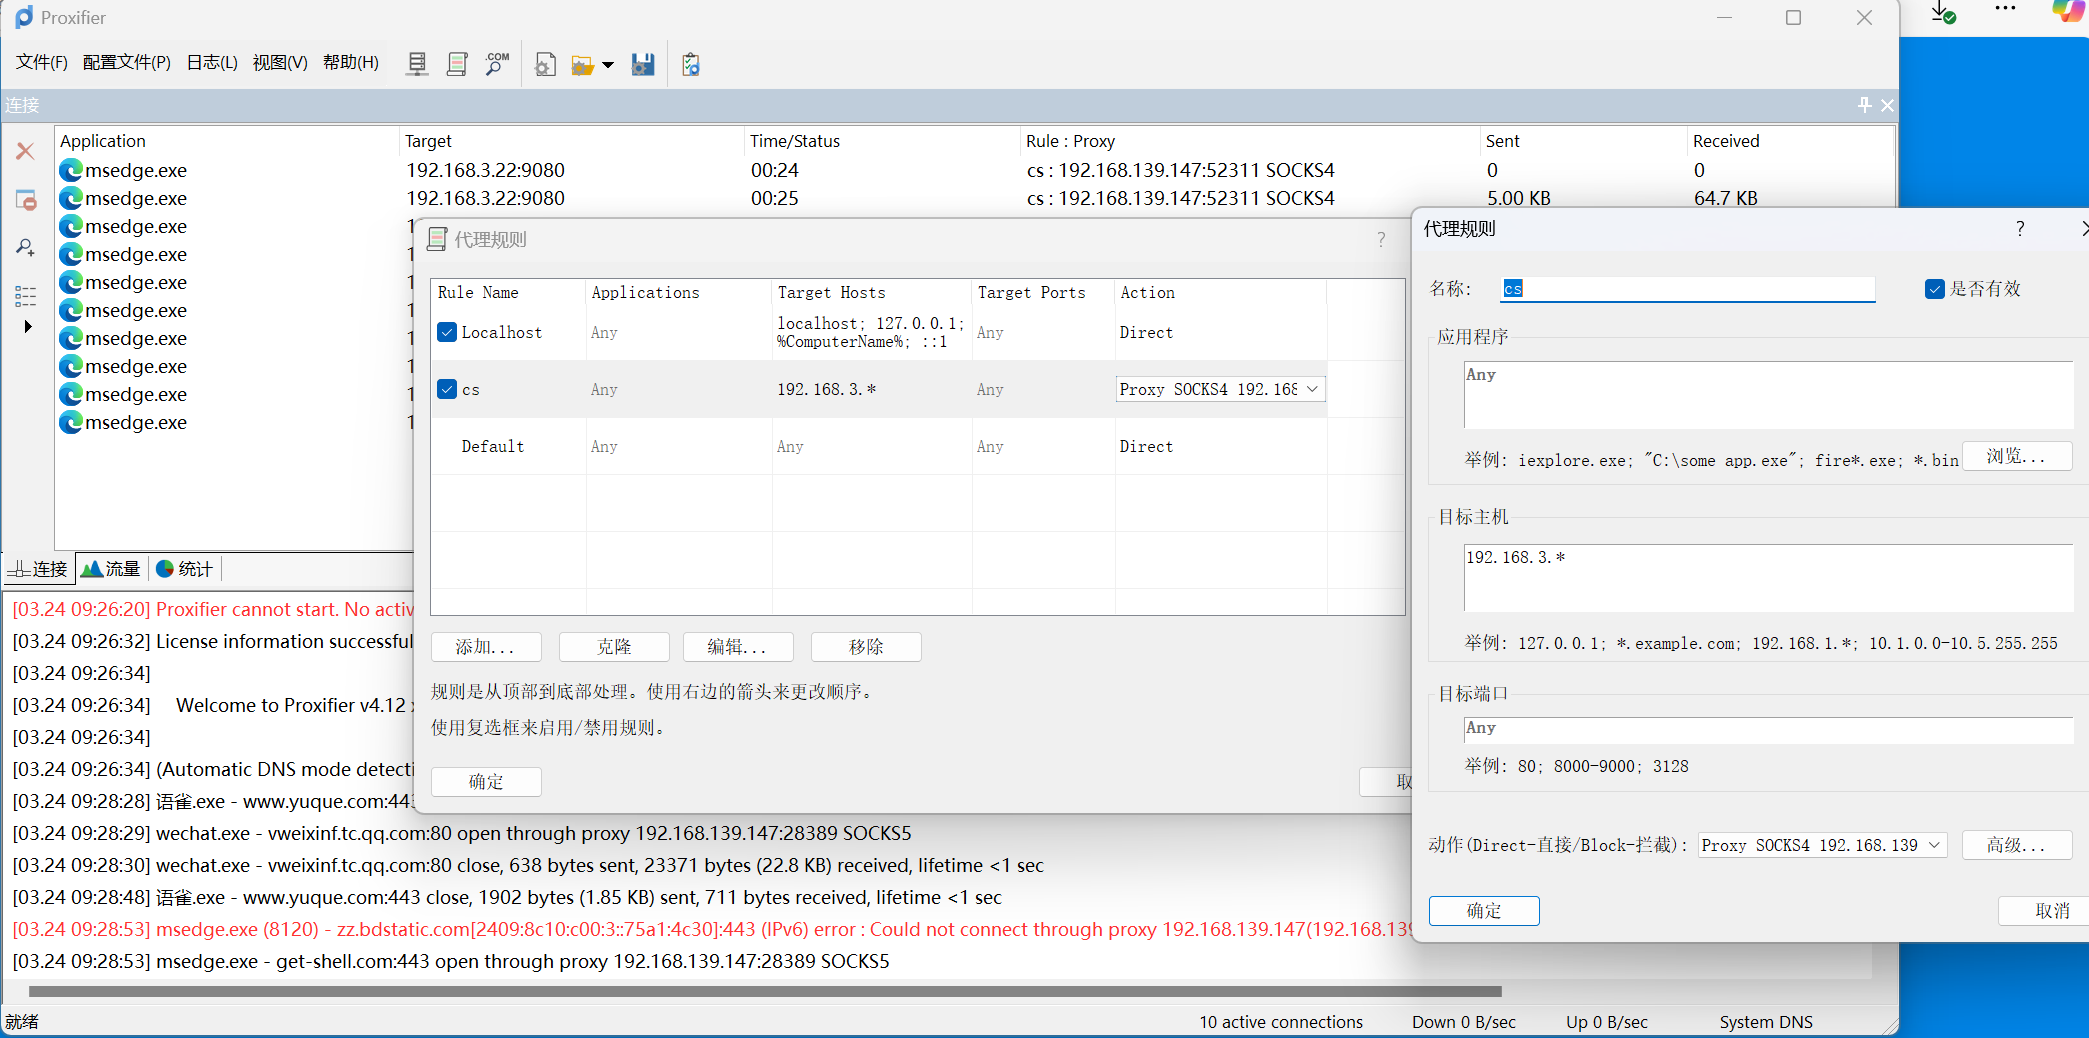Image resolution: width=2089 pixels, height=1038 pixels.
Task: Click the log panel horizontal scrollbar
Action: coord(765,991)
